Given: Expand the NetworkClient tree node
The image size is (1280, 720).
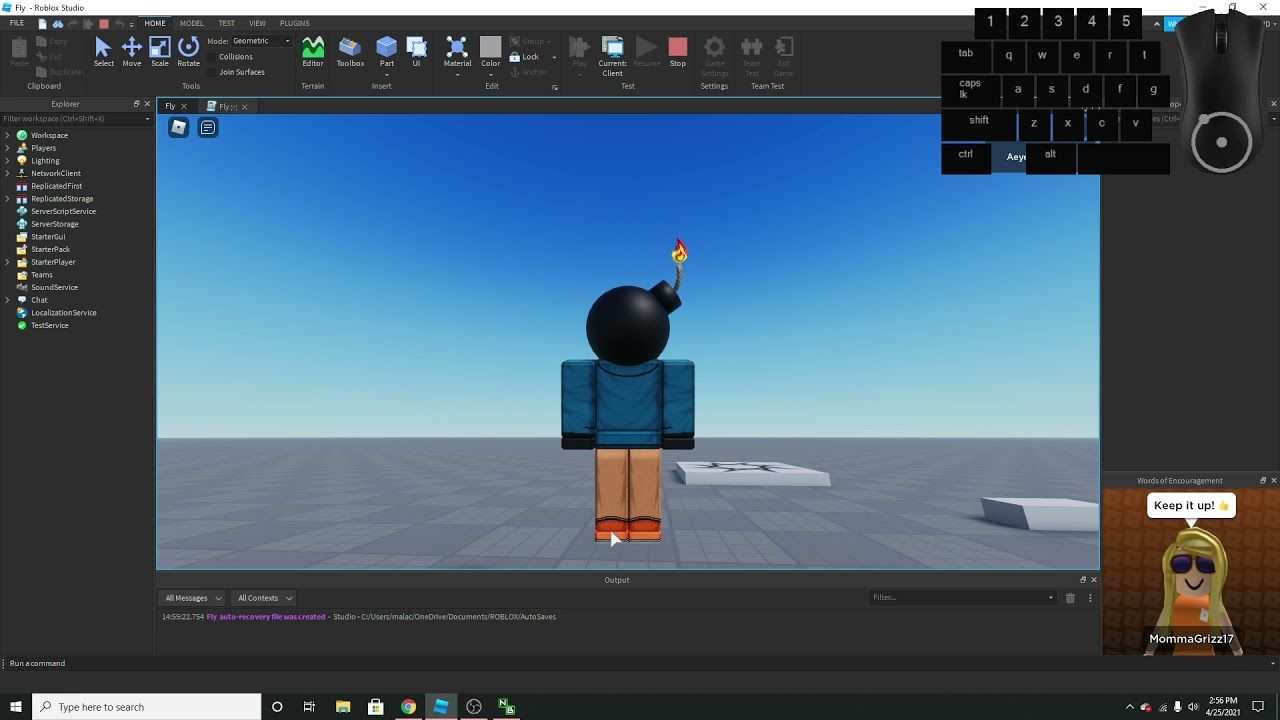Looking at the screenshot, I should 8,173.
